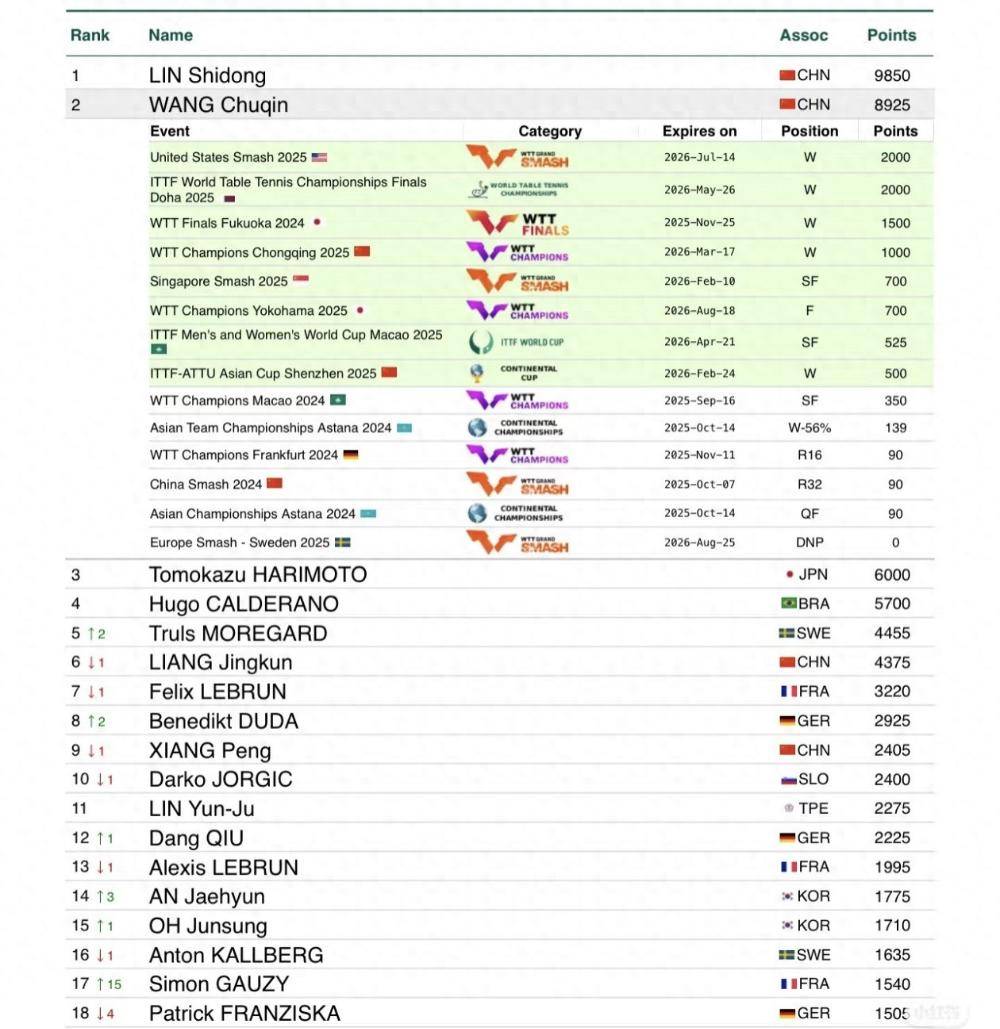The image size is (1000, 1029).
Task: Click the Sweden flag for Truls MOREGARD
Action: tap(786, 633)
